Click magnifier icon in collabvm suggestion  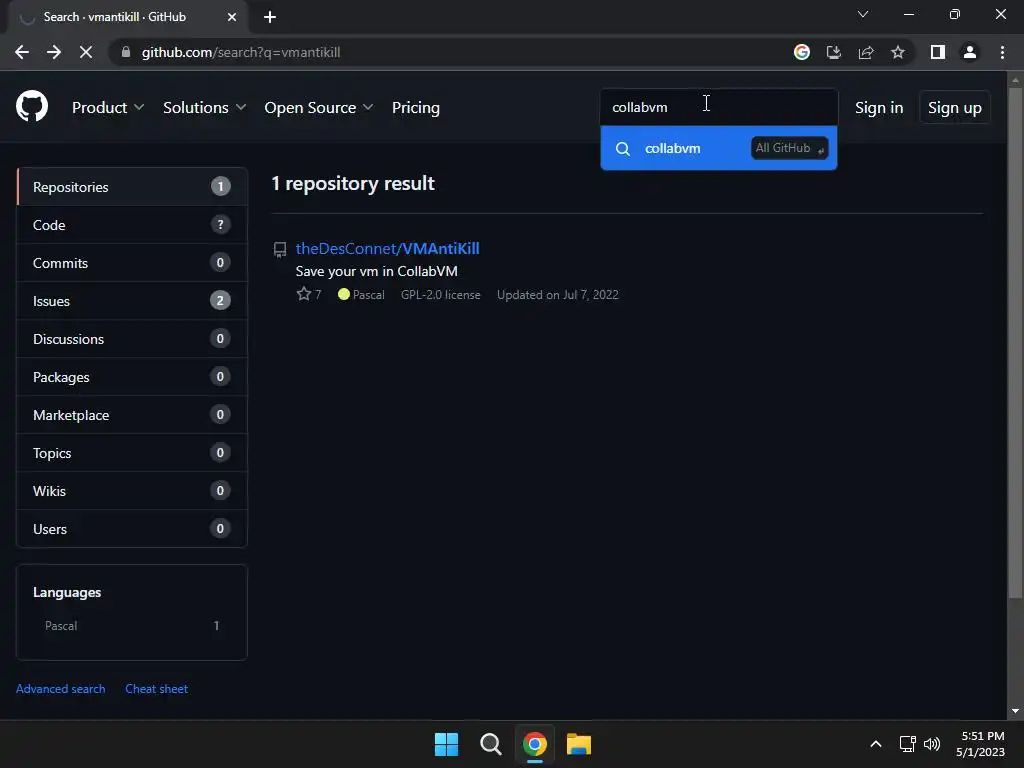point(623,149)
